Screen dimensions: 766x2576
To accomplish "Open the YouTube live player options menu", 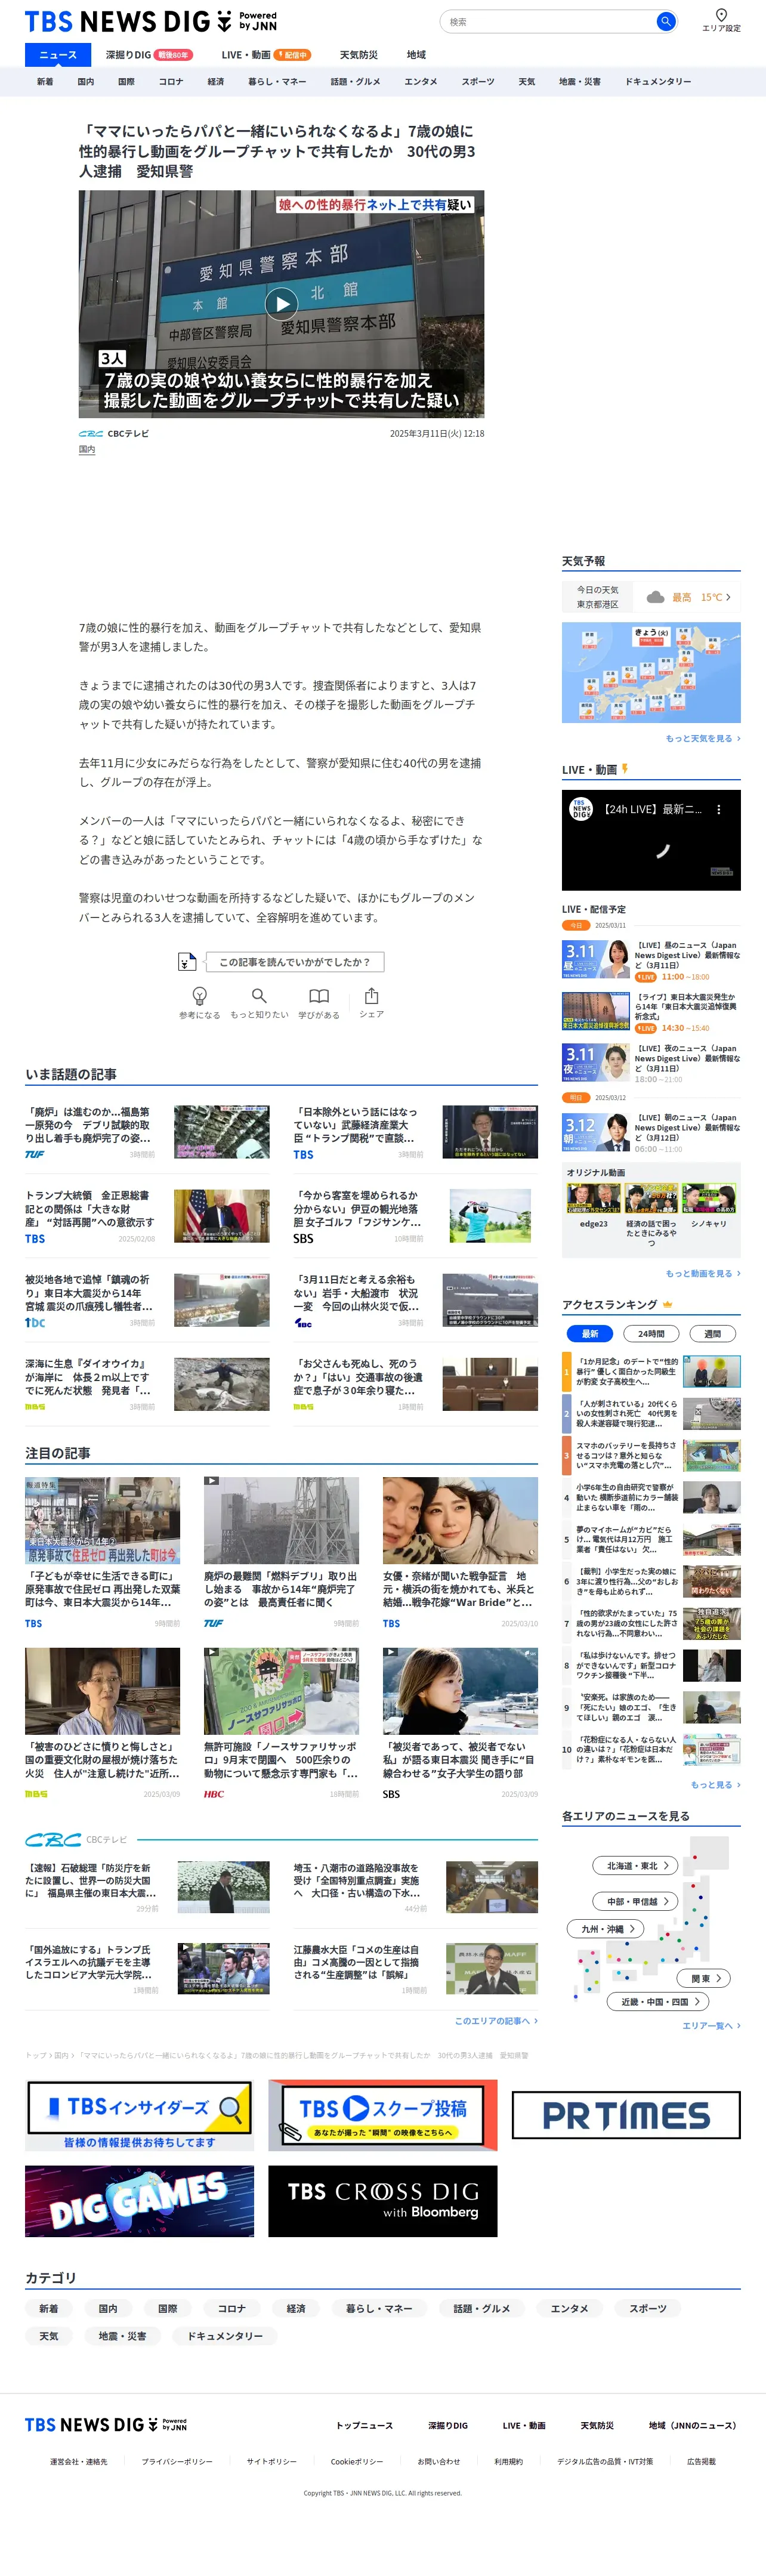I will 718,809.
